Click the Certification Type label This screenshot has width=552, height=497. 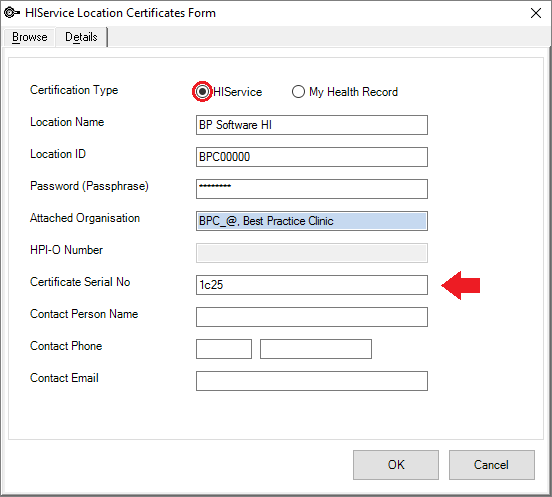point(74,90)
